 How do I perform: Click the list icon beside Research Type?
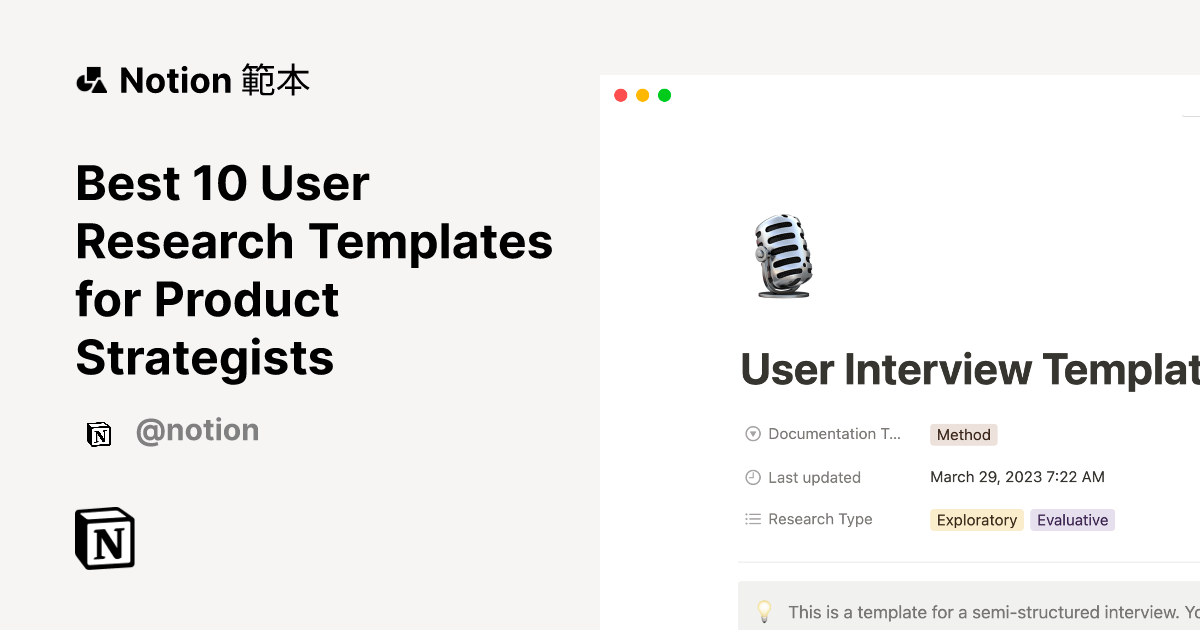coord(753,519)
